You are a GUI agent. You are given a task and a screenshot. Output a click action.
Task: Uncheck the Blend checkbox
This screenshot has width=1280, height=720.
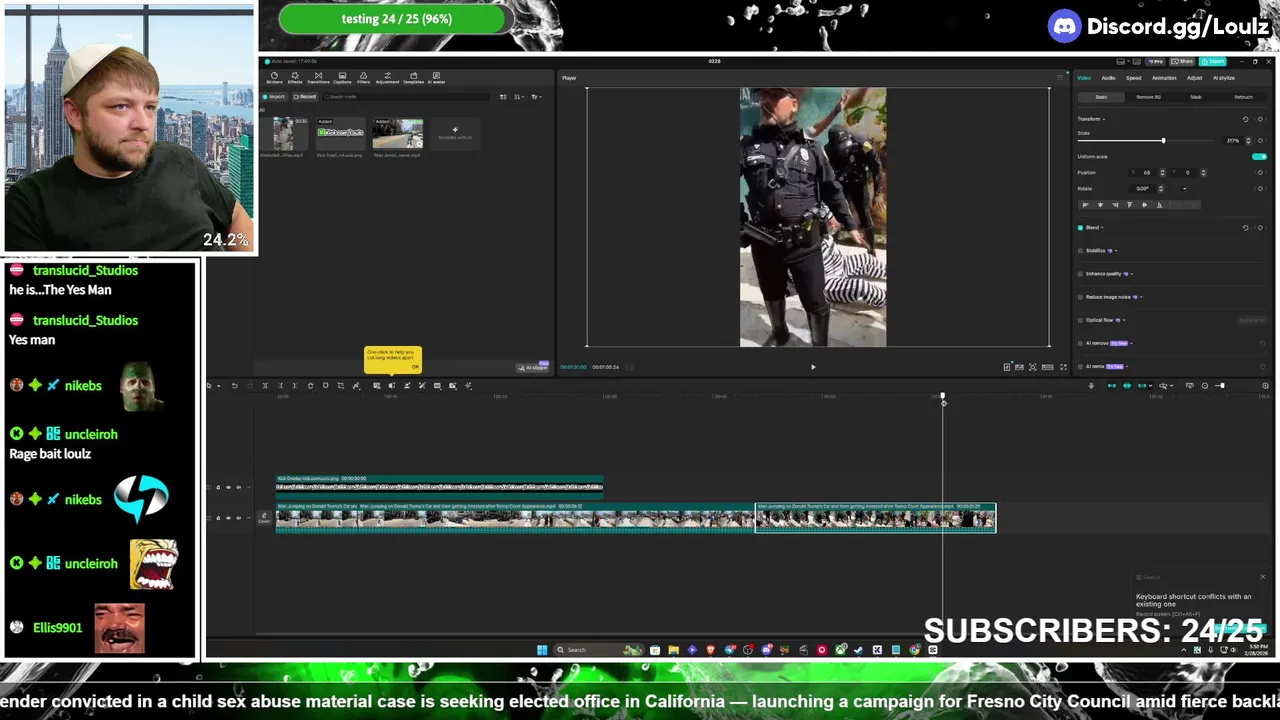1080,227
